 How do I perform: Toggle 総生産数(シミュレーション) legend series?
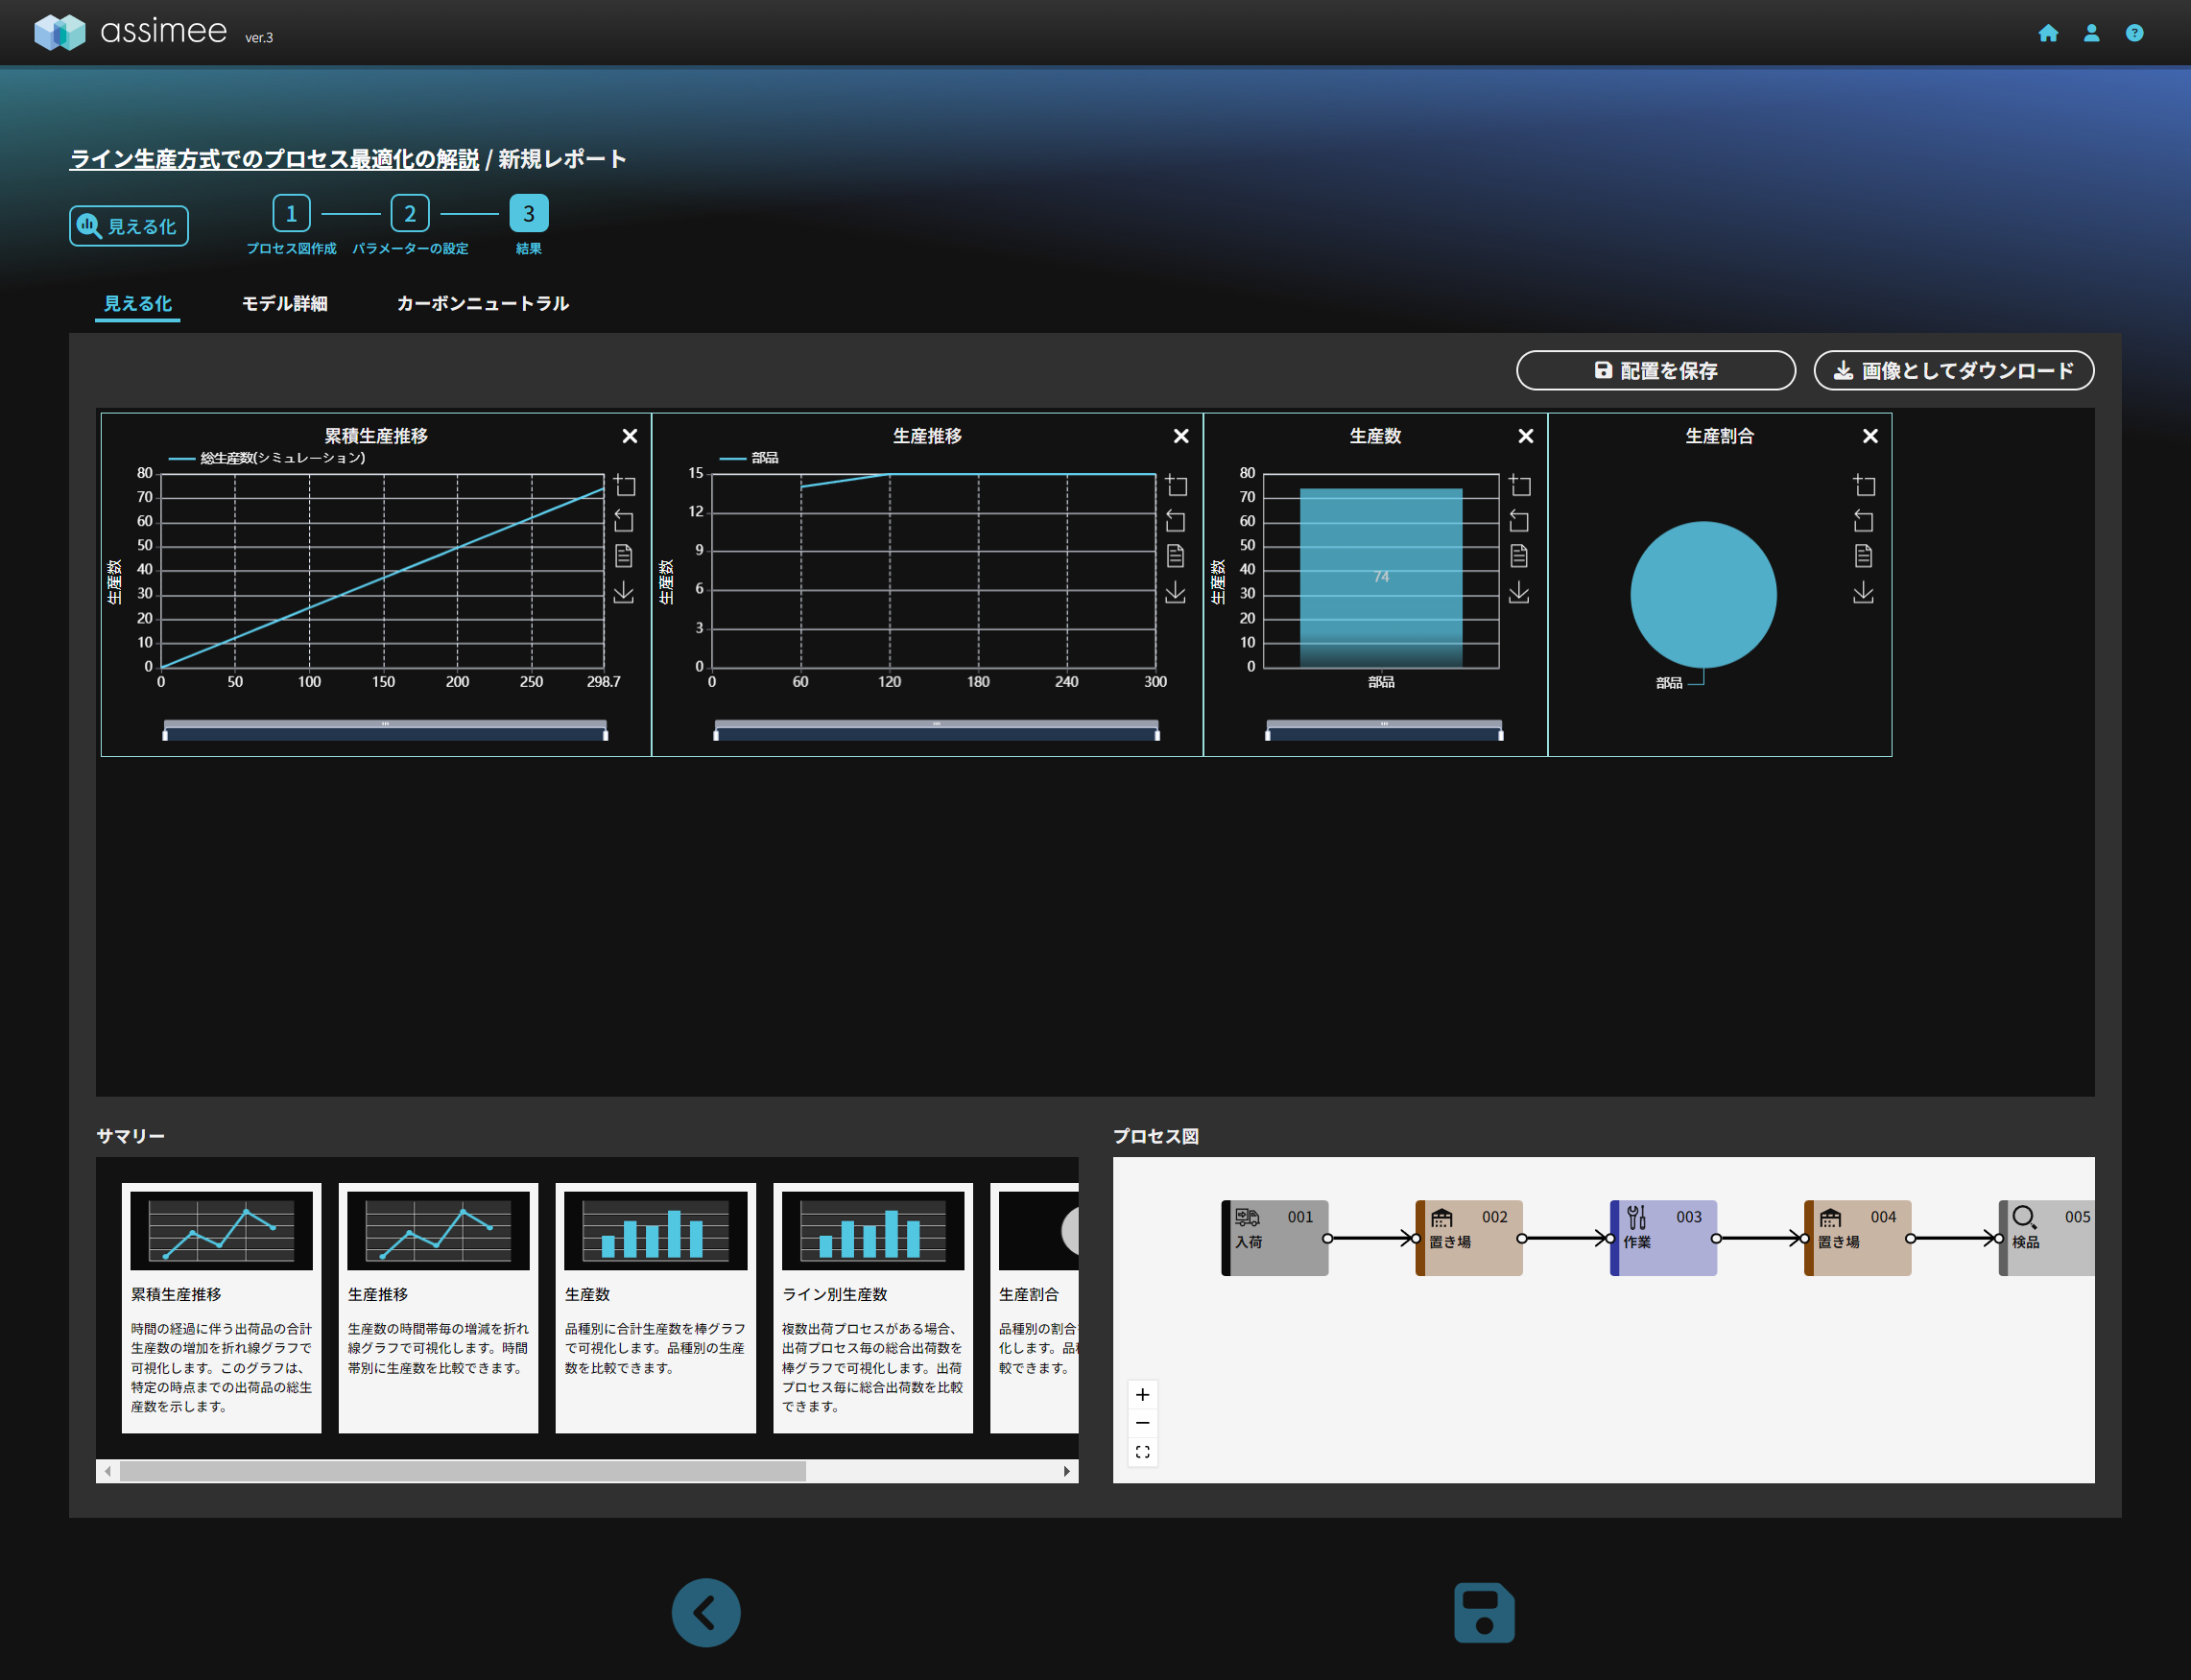tap(268, 458)
